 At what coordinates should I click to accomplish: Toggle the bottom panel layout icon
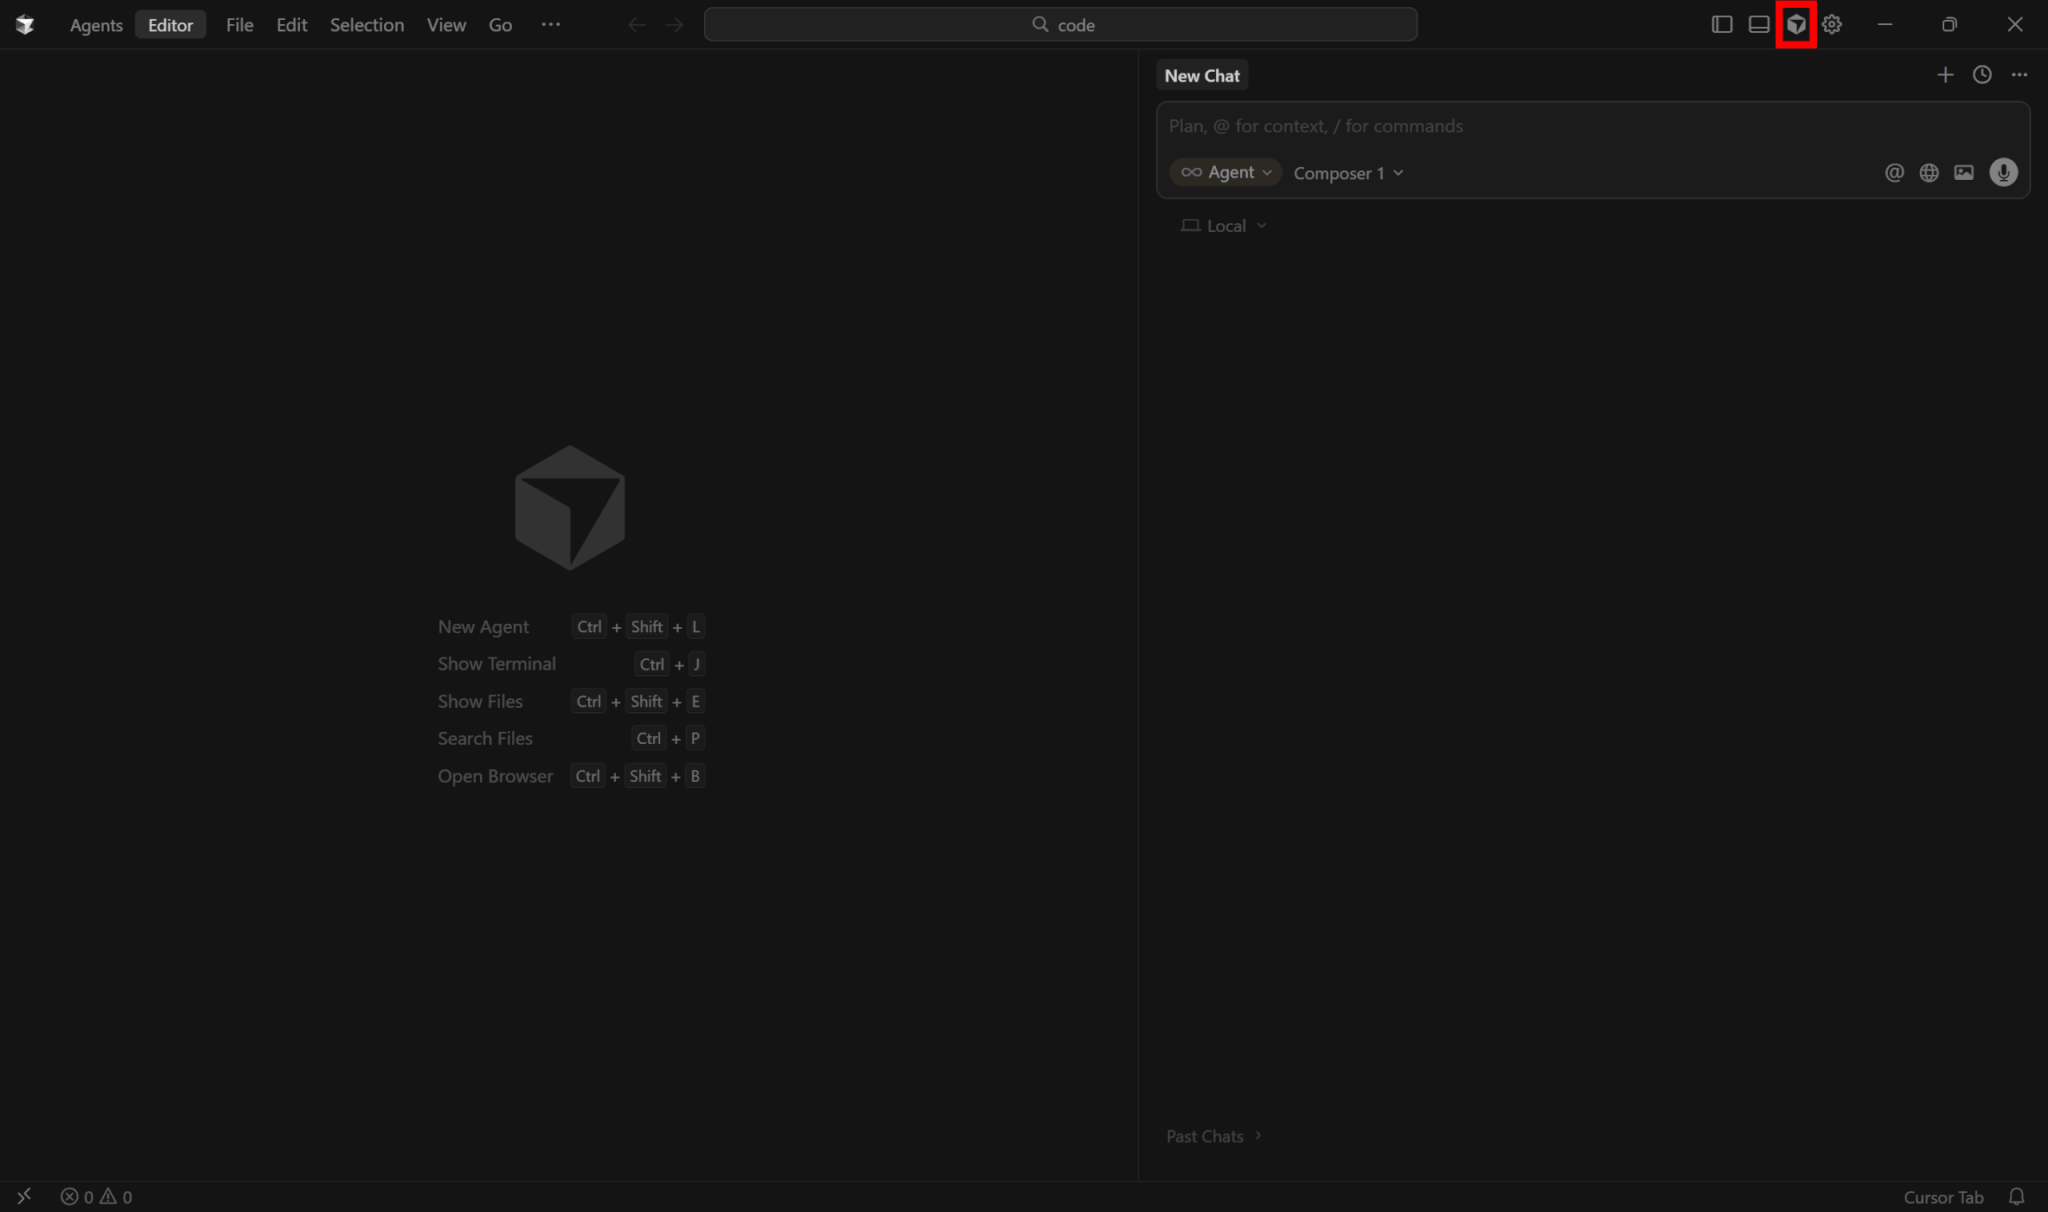[x=1758, y=24]
